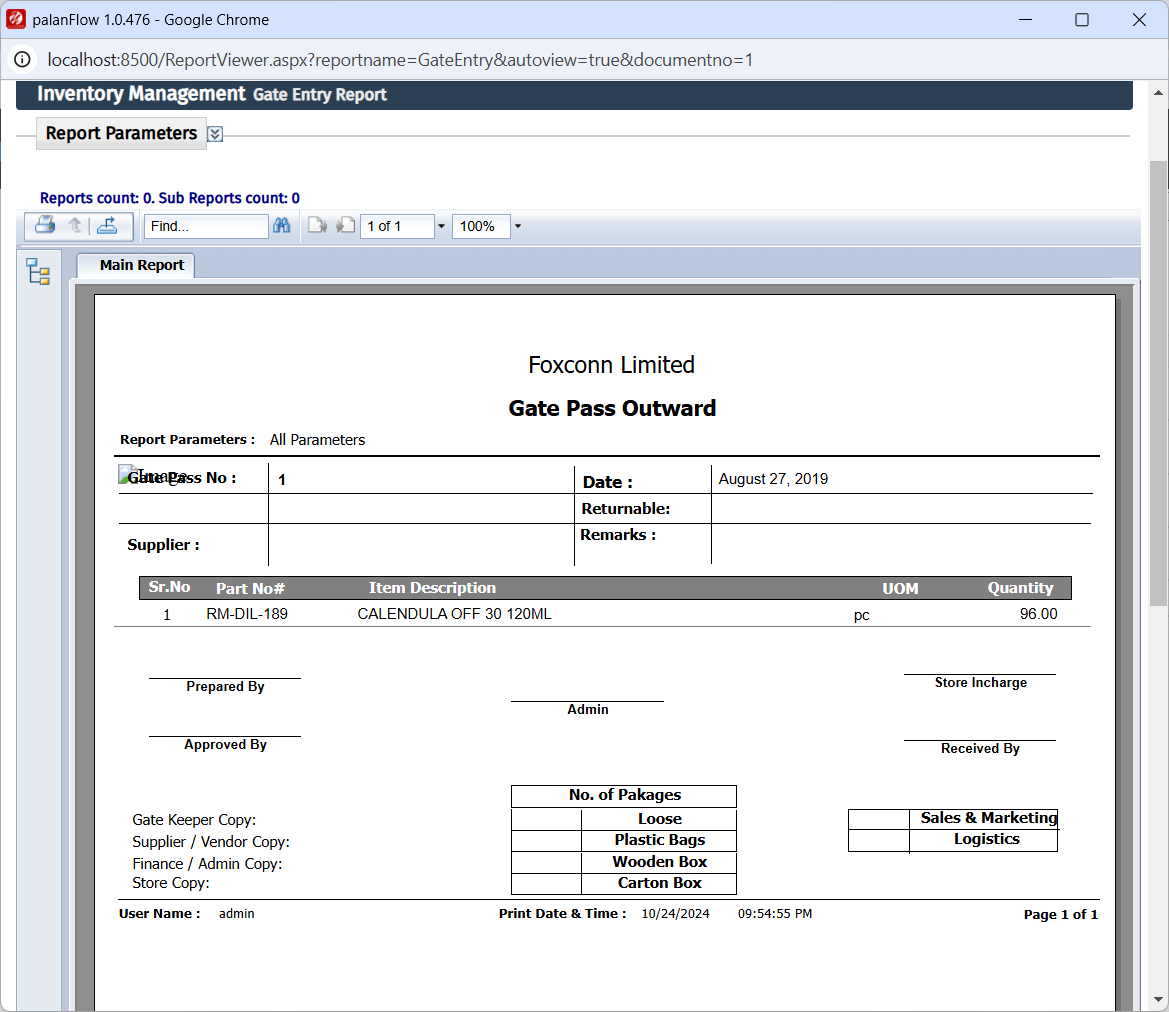The width and height of the screenshot is (1169, 1012).
Task: Click CALENDULA OFF 30 120ML description
Action: [454, 614]
